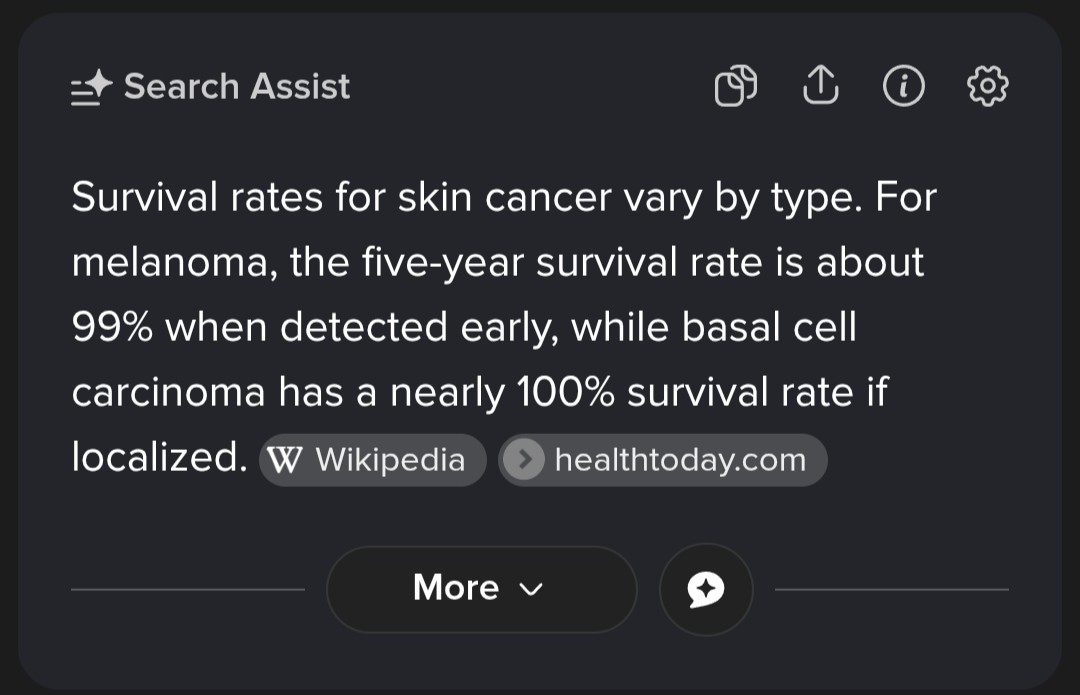The width and height of the screenshot is (1080, 695).
Task: Open the healthtoday.com source link
Action: [679, 460]
